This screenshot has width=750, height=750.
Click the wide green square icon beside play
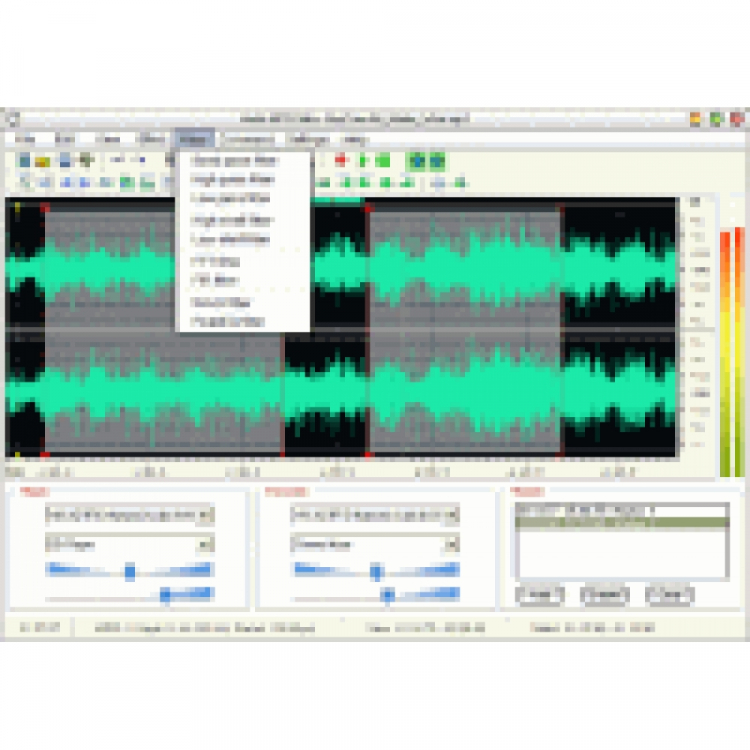click(383, 160)
